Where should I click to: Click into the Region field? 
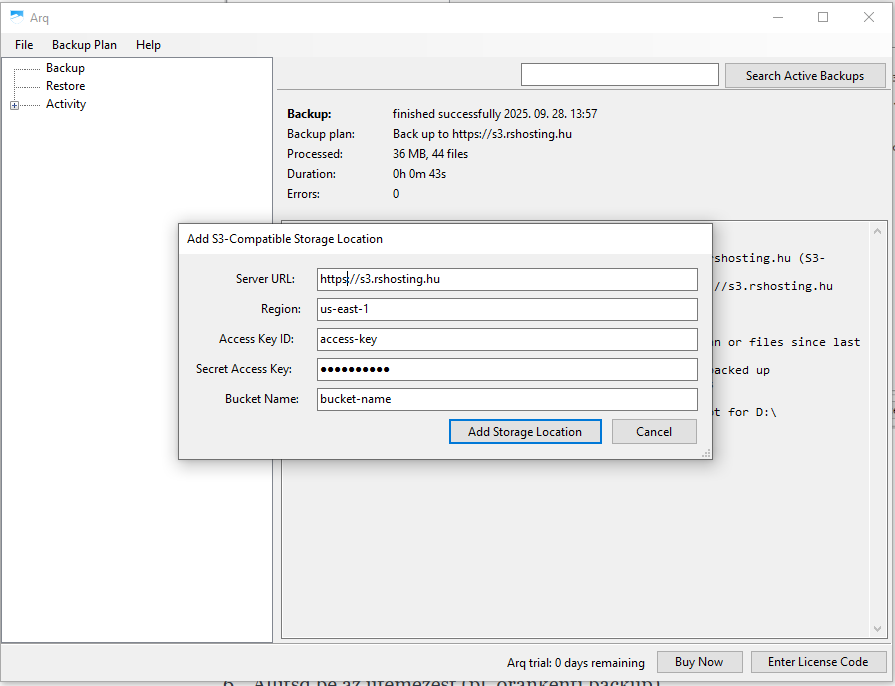point(506,309)
